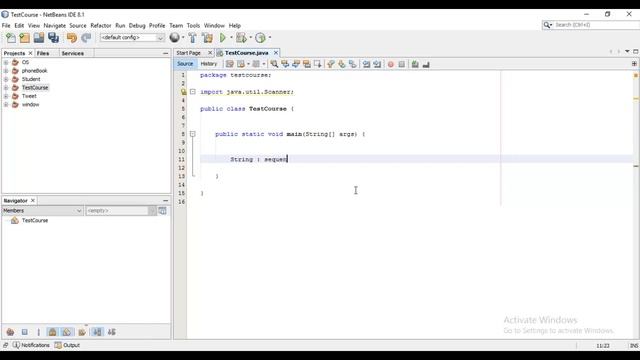
Task: Click the Find Selection magnifier icon
Action: click(274, 64)
